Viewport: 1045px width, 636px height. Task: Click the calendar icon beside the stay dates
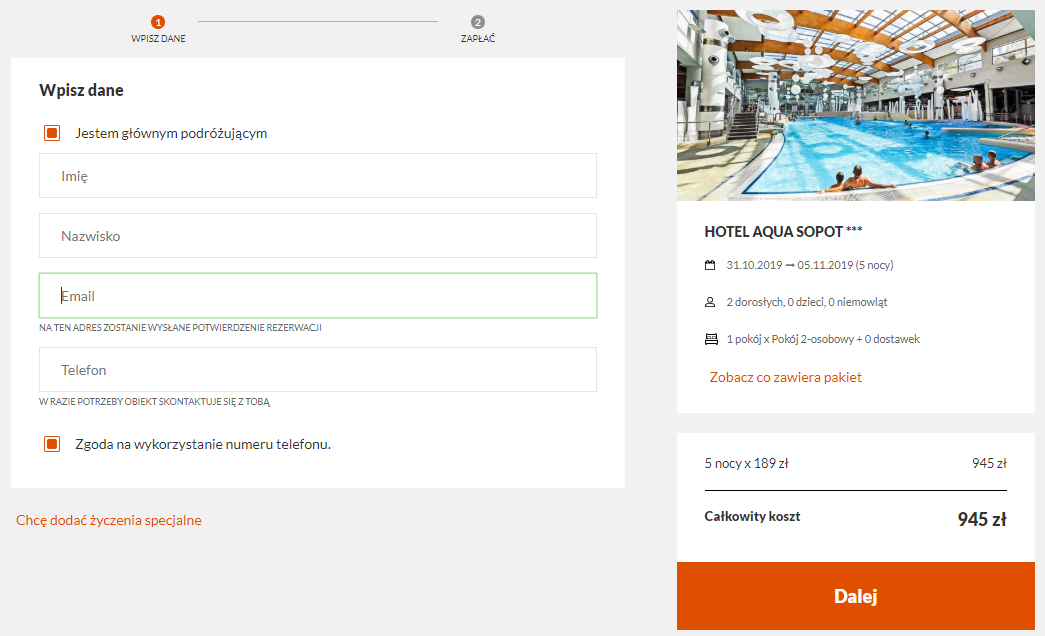tap(710, 265)
